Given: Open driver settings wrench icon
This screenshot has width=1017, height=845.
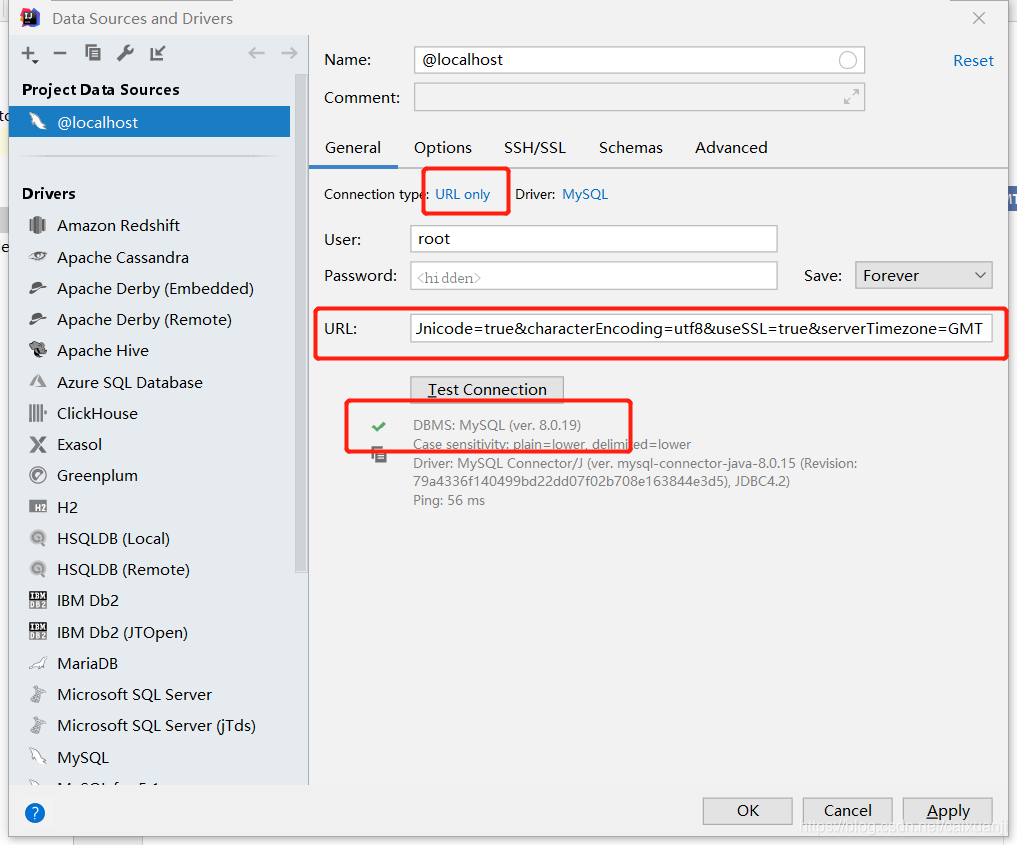Looking at the screenshot, I should 125,53.
